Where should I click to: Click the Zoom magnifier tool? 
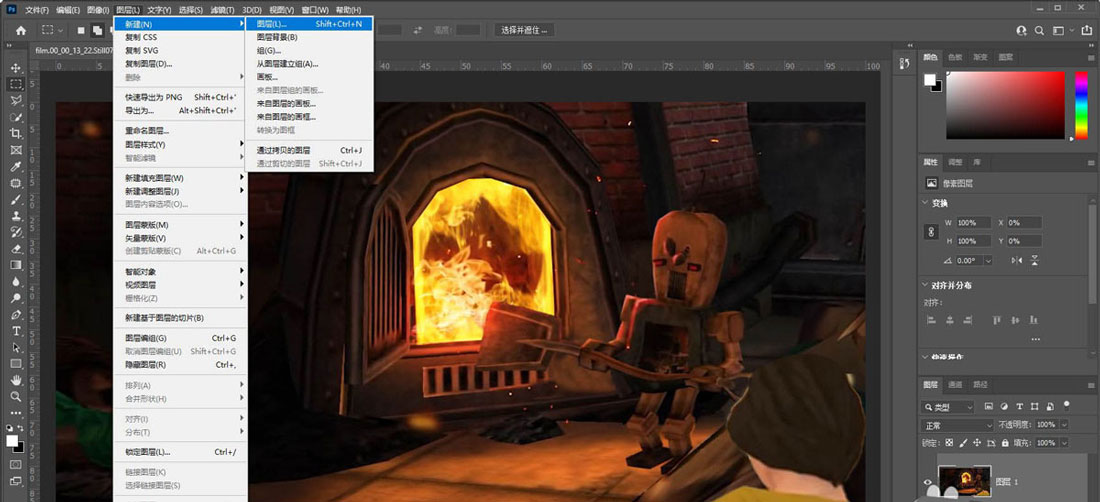pyautogui.click(x=16, y=397)
